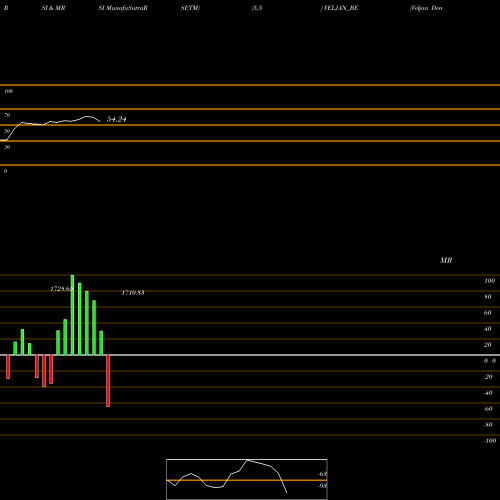Open the mini line chart thumbnail at bottom
The width and height of the screenshot is (500, 500).
pos(247,479)
